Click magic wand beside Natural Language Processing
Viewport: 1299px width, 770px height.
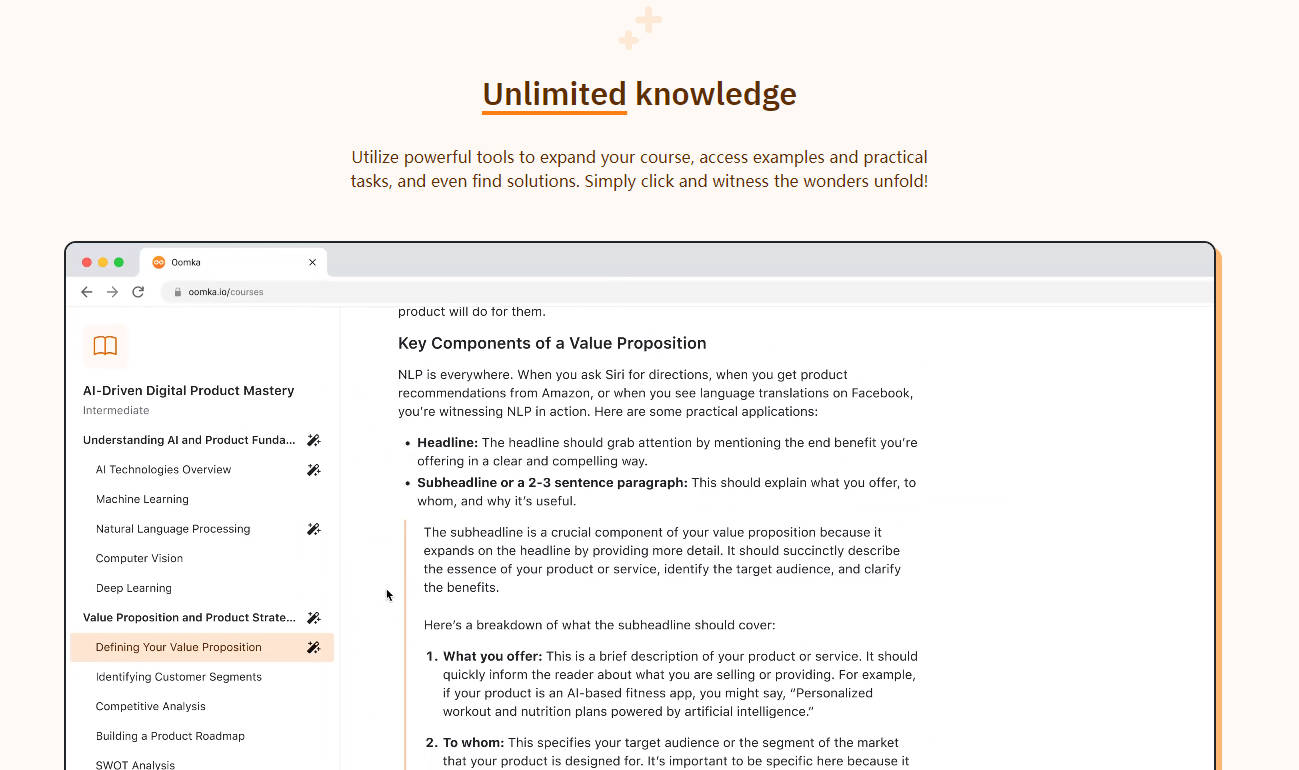point(313,529)
